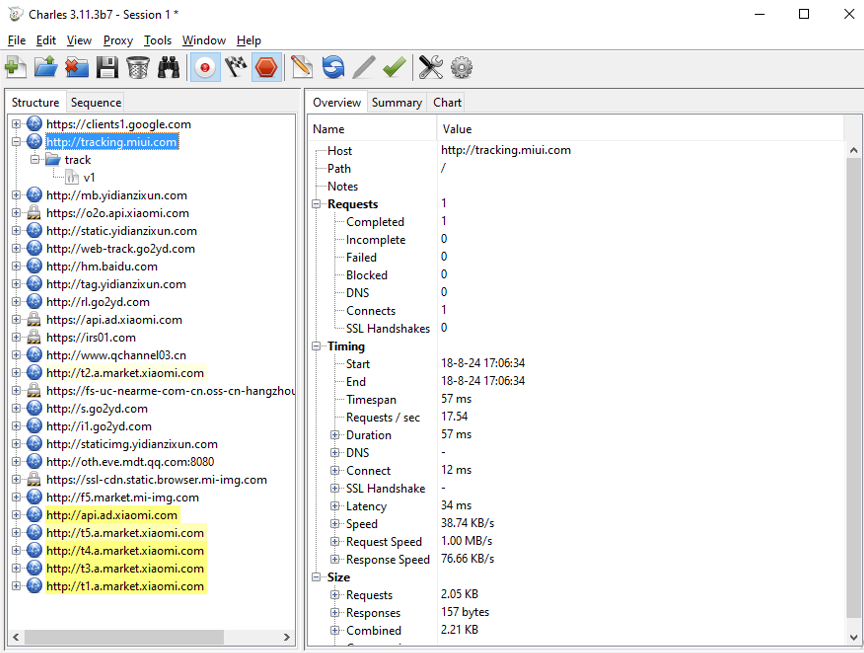Screen dimensions: 864x653
Task: Collapse the http://tracking.miui.com node
Action: 16,142
